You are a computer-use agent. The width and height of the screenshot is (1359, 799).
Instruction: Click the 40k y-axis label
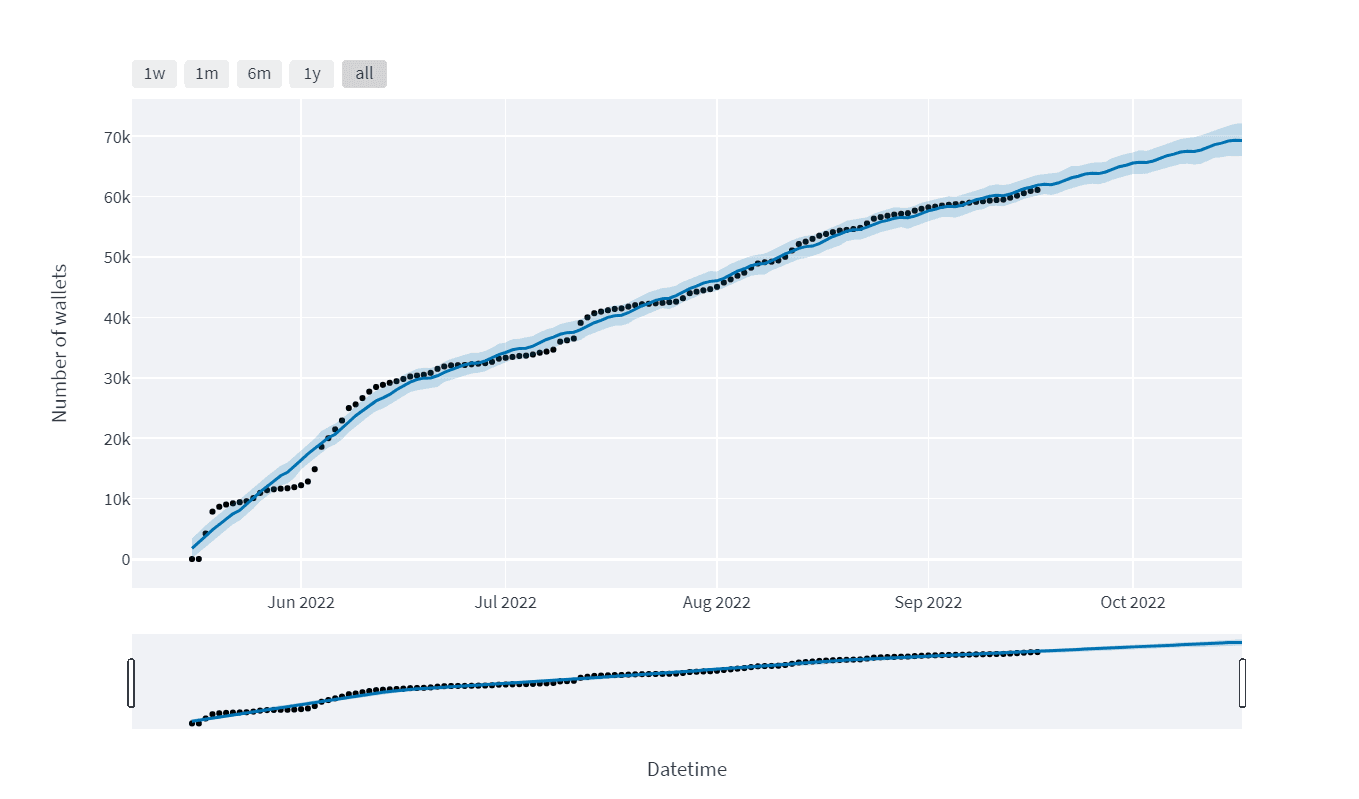coord(119,318)
